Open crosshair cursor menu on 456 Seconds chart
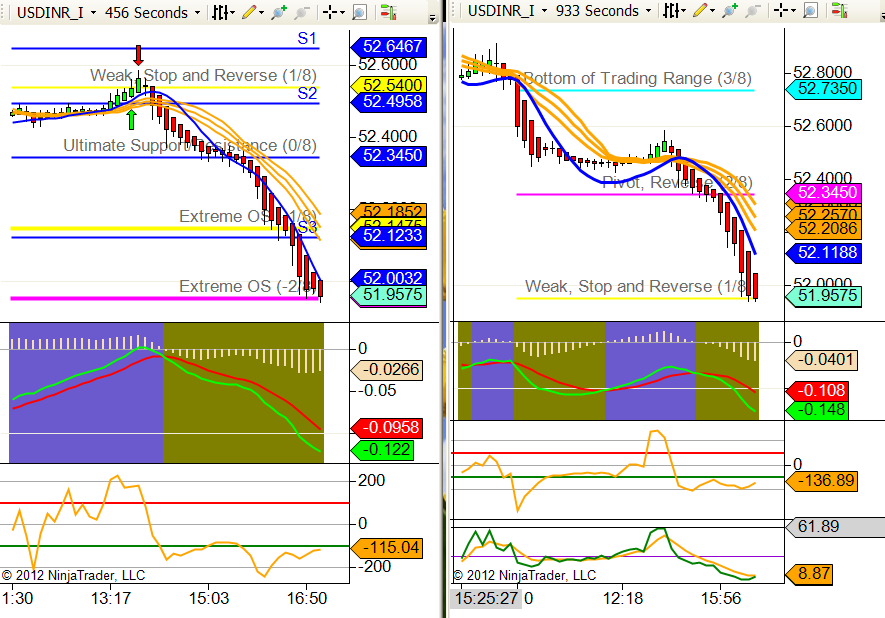Viewport: 885px width, 618px height. [334, 12]
